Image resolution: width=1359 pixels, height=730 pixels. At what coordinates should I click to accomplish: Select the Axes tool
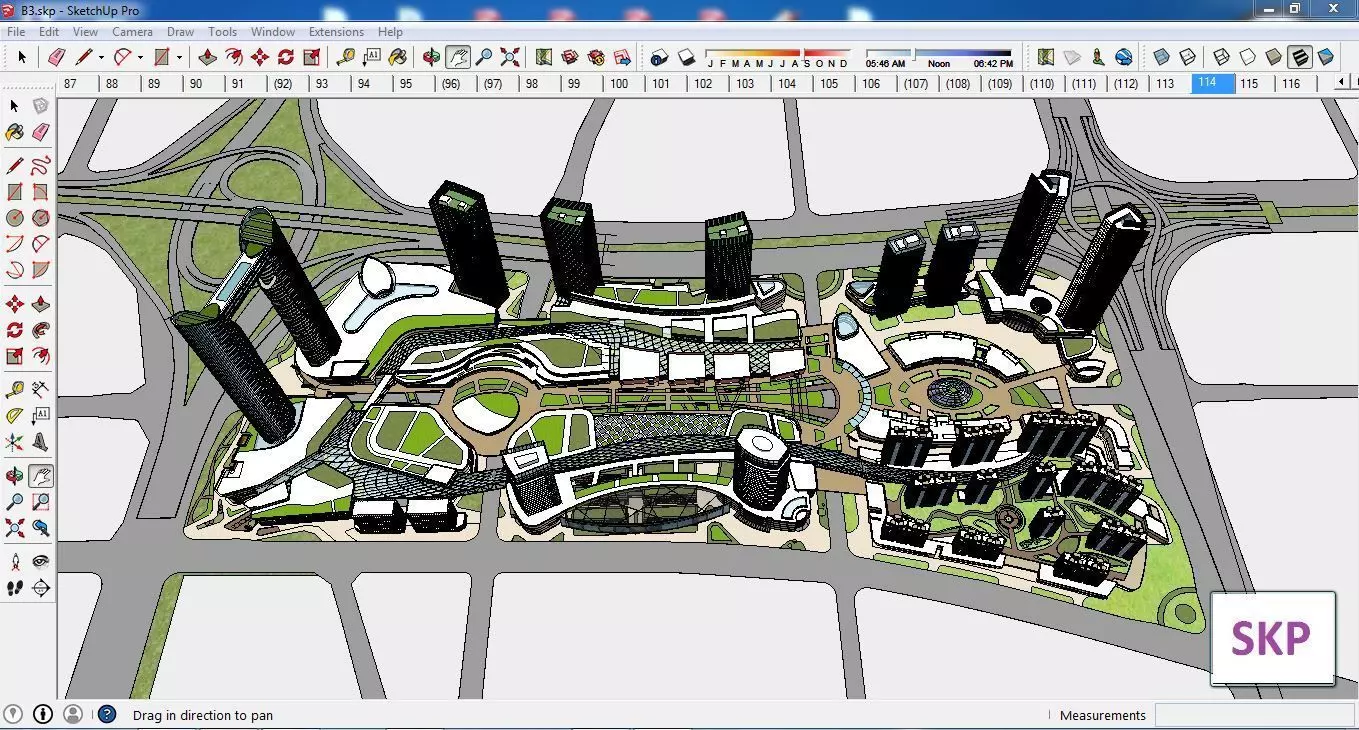pyautogui.click(x=14, y=441)
